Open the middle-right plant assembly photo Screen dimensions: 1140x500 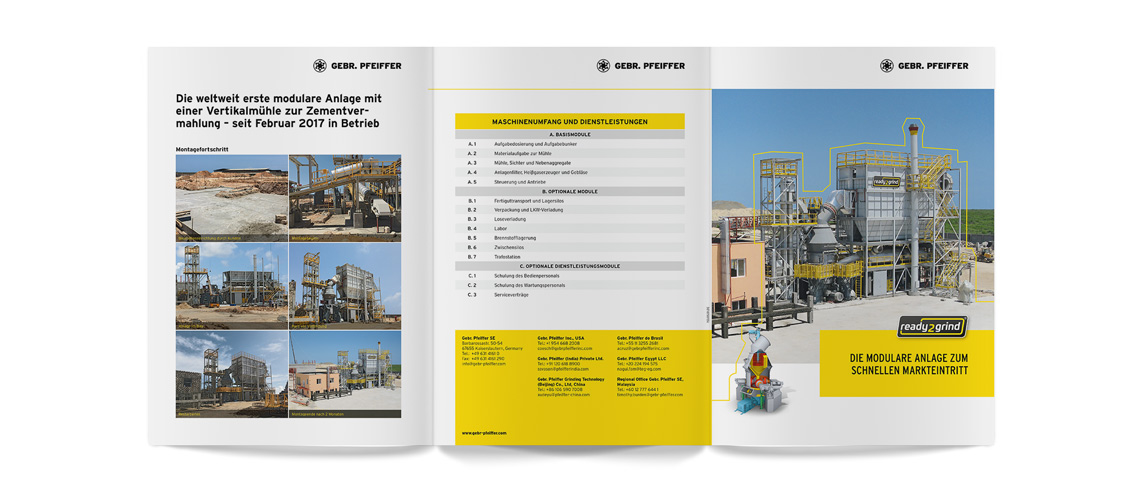[x=345, y=286]
